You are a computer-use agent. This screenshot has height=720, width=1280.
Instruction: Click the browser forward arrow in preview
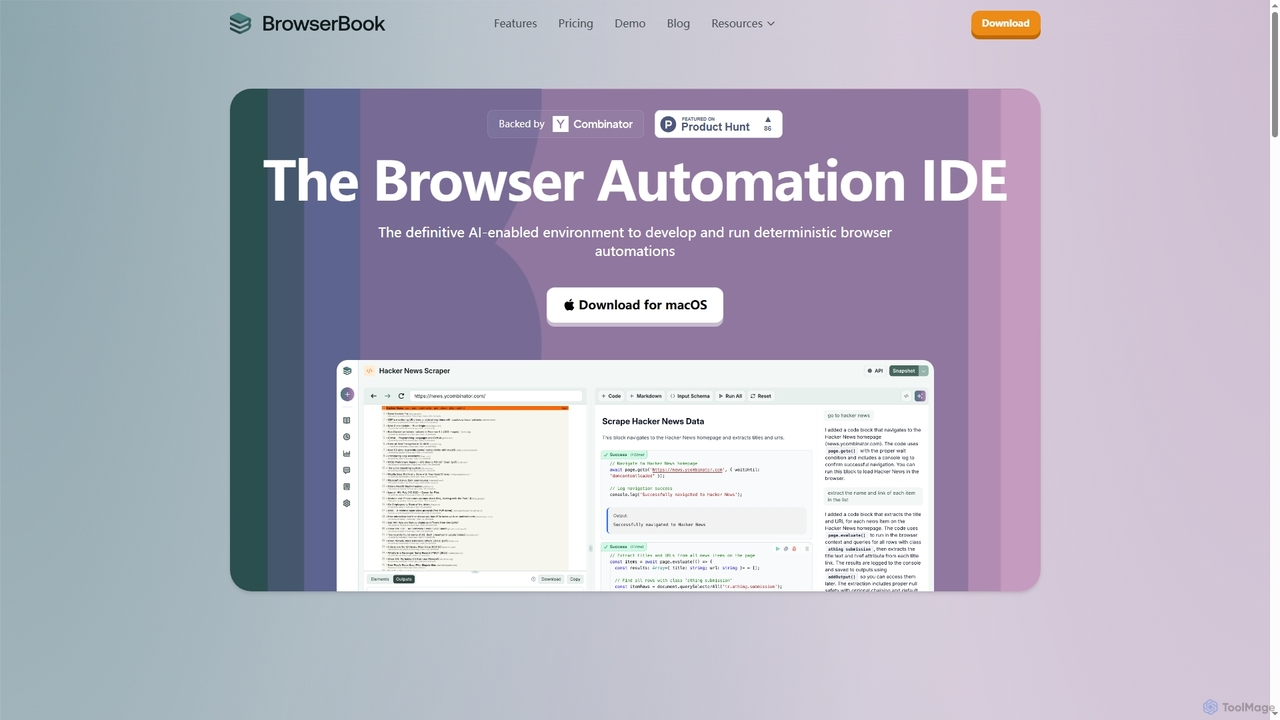point(387,396)
